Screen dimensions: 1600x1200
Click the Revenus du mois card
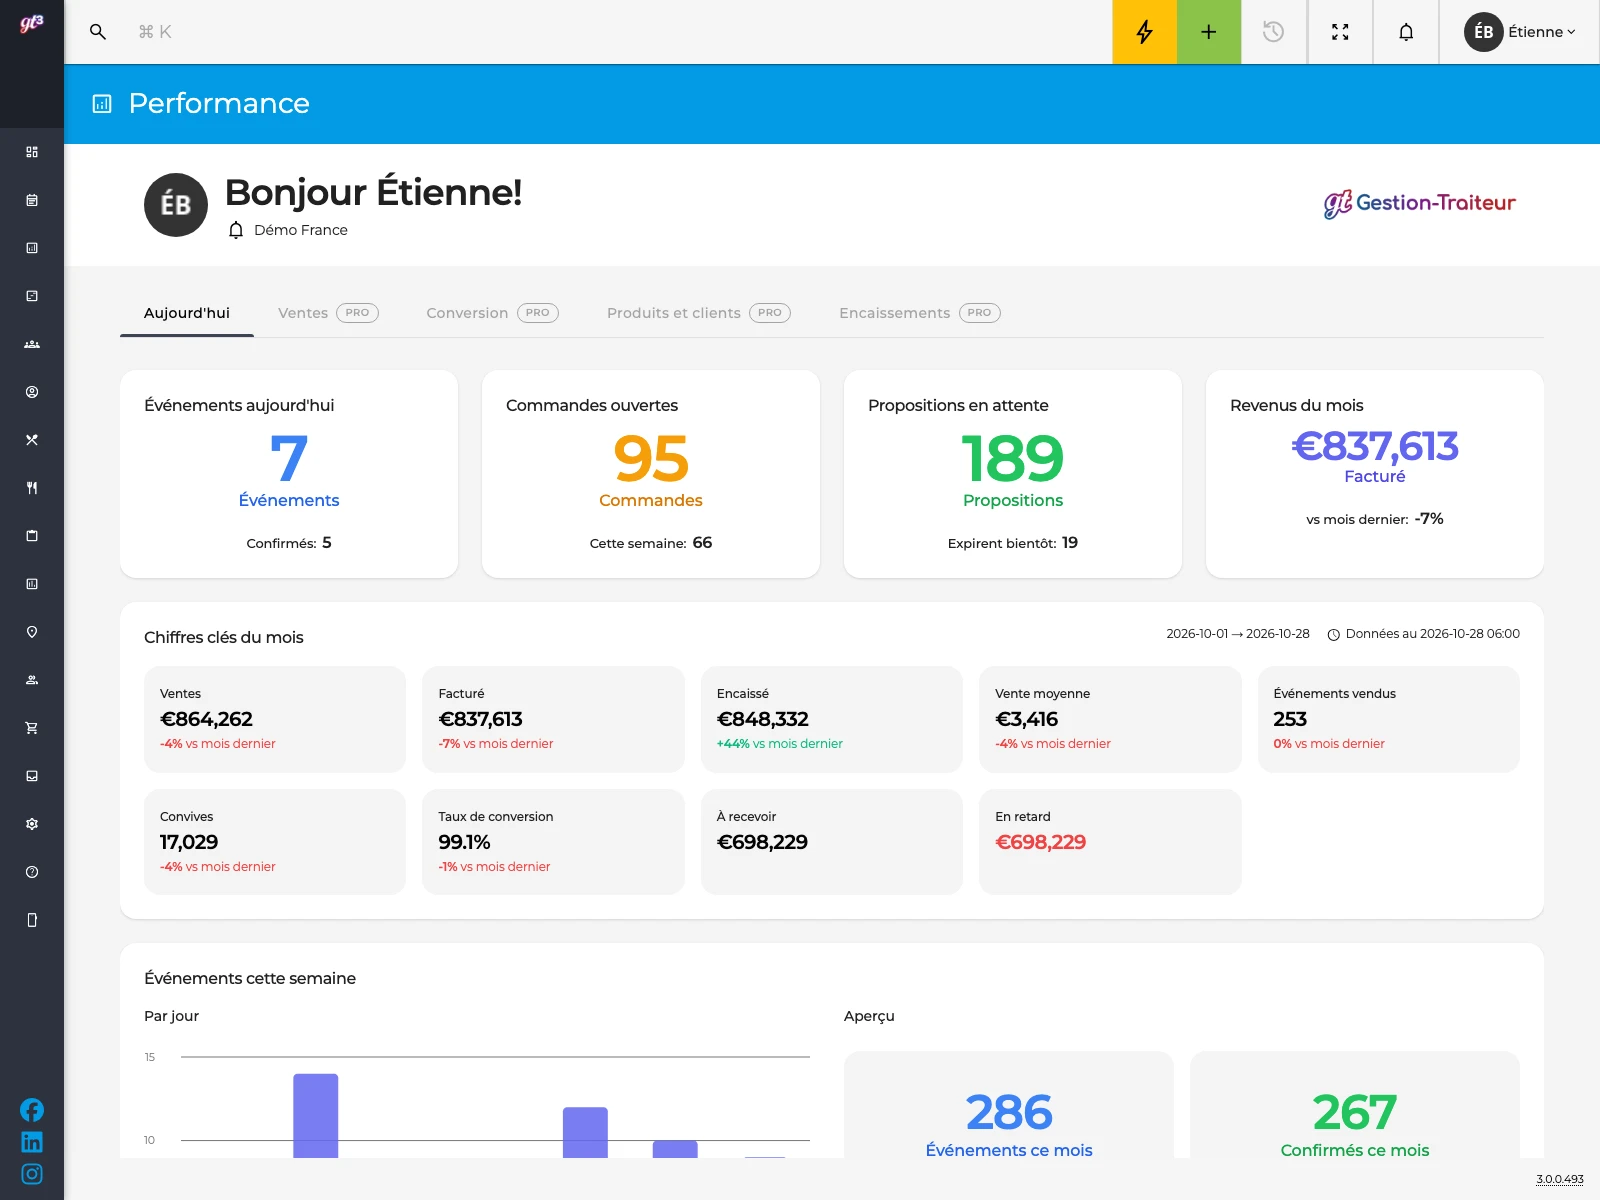(x=1375, y=474)
